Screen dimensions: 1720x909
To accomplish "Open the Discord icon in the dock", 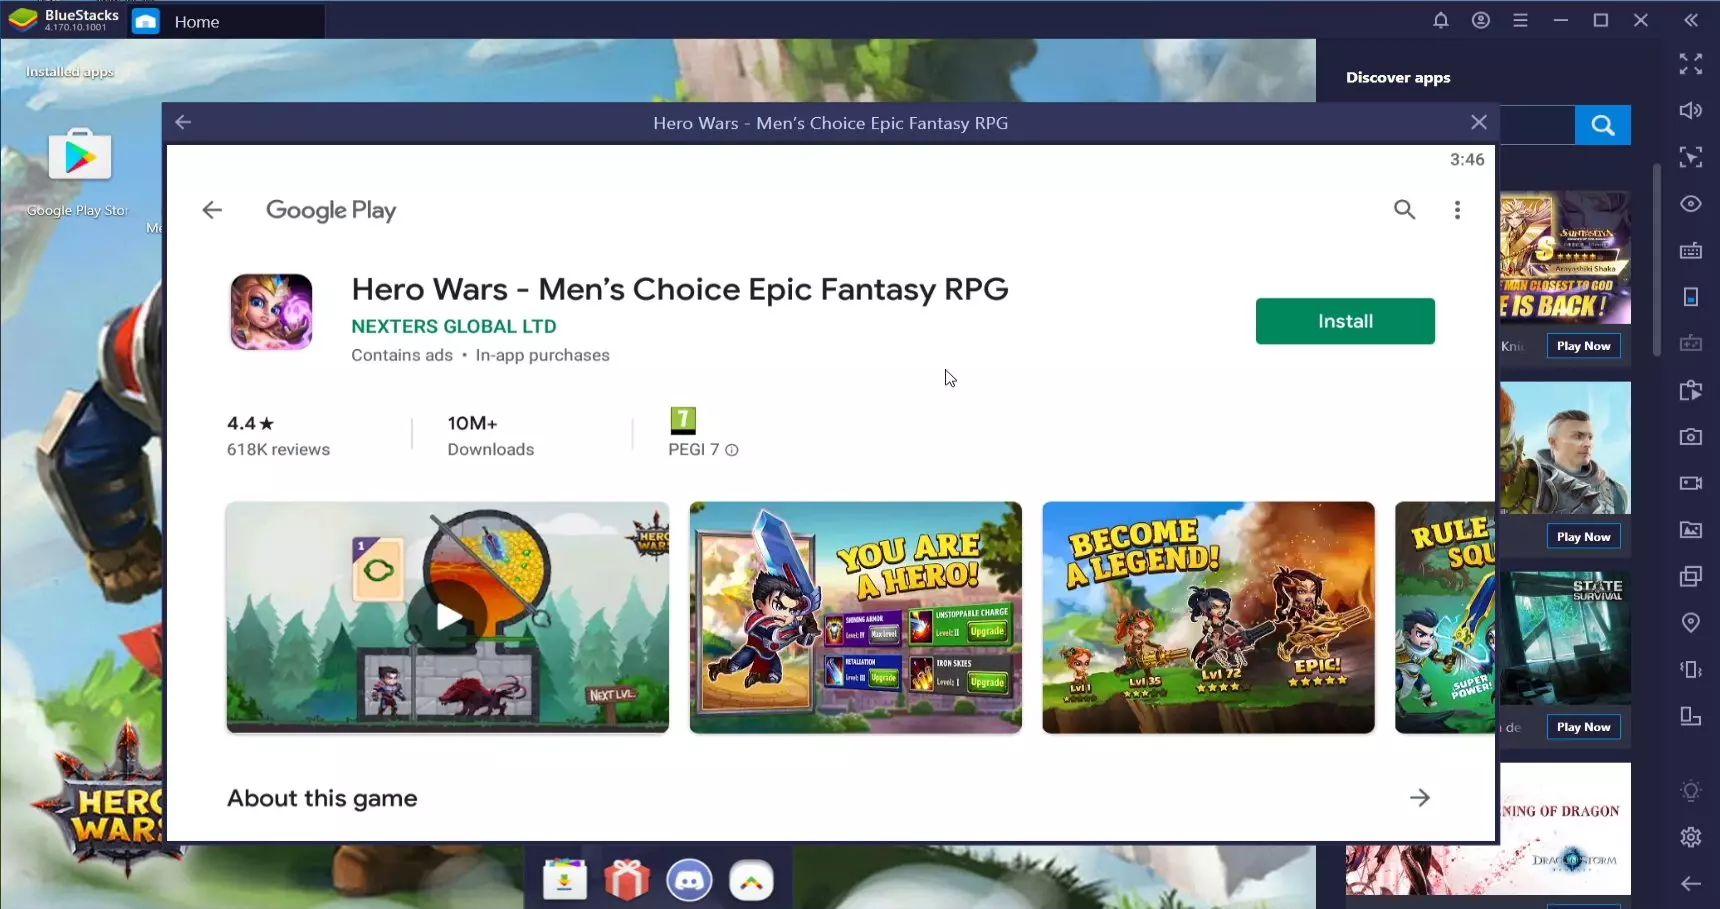I will coord(689,881).
